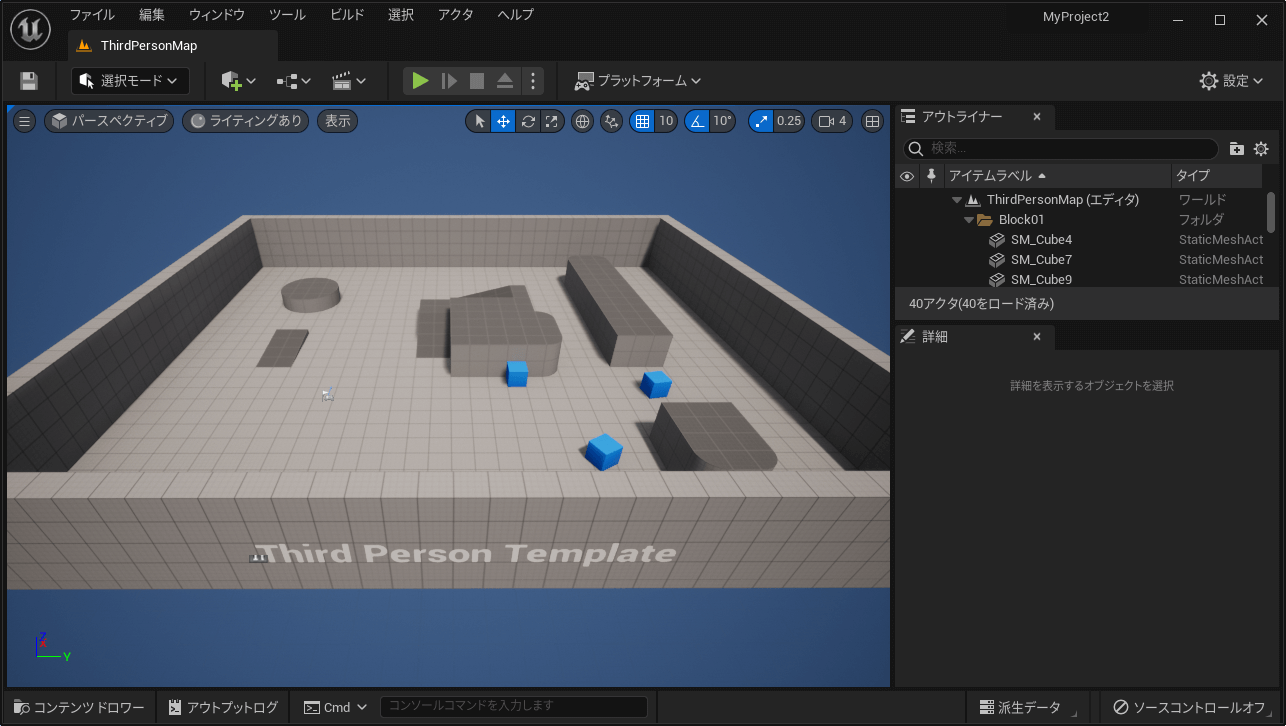Open outliner settings gear

(x=1261, y=149)
